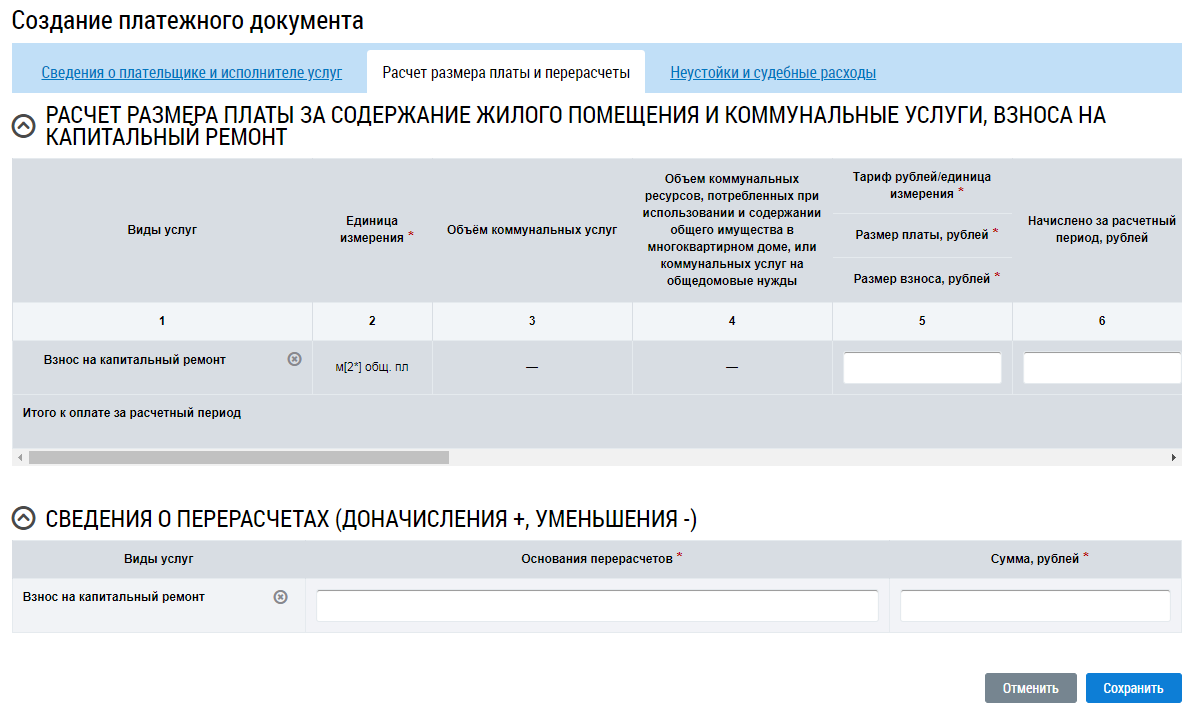This screenshot has height=715, width=1191.
Task: Collapse the 'Сведения о перерасчетах' section
Action: tap(24, 519)
